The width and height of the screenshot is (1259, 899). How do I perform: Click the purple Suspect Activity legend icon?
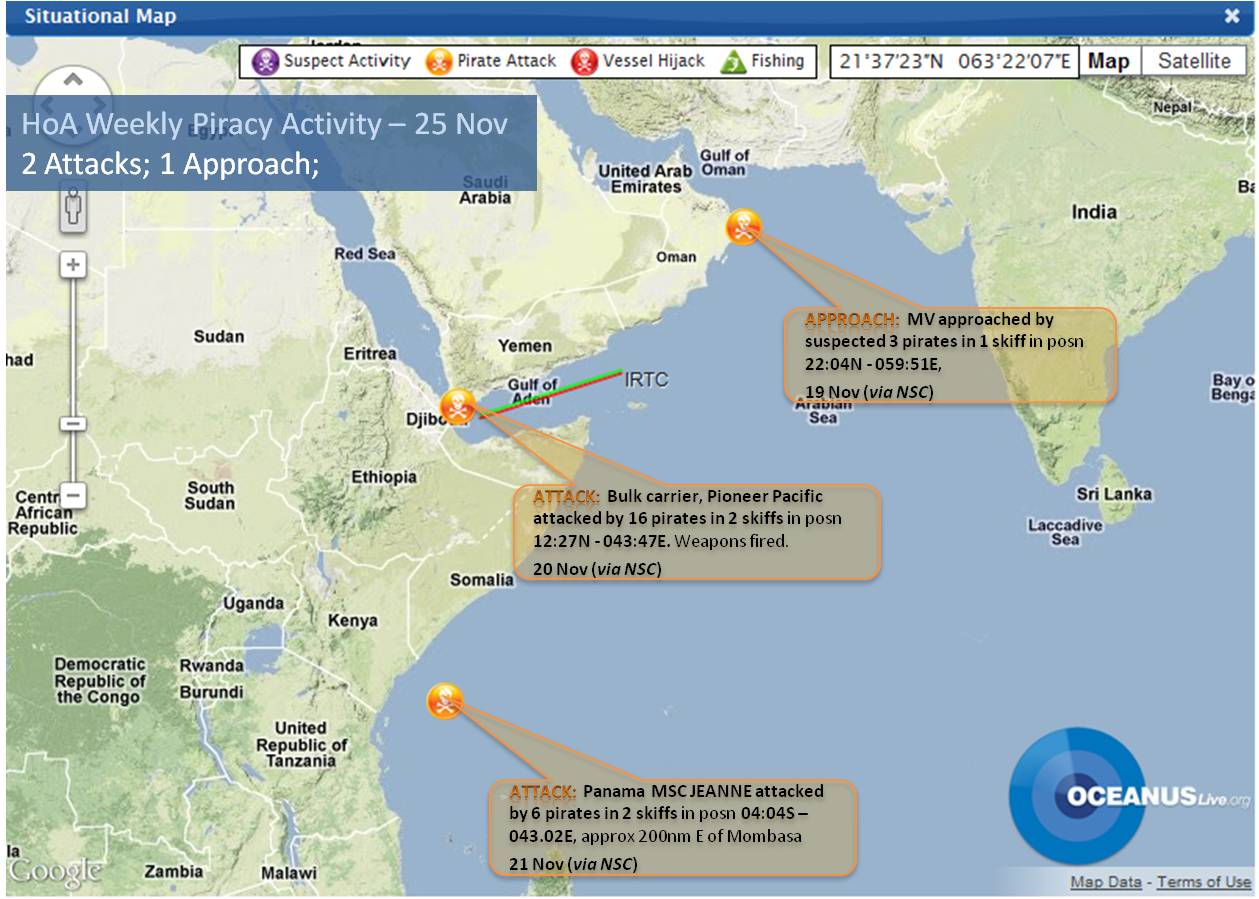click(x=265, y=61)
